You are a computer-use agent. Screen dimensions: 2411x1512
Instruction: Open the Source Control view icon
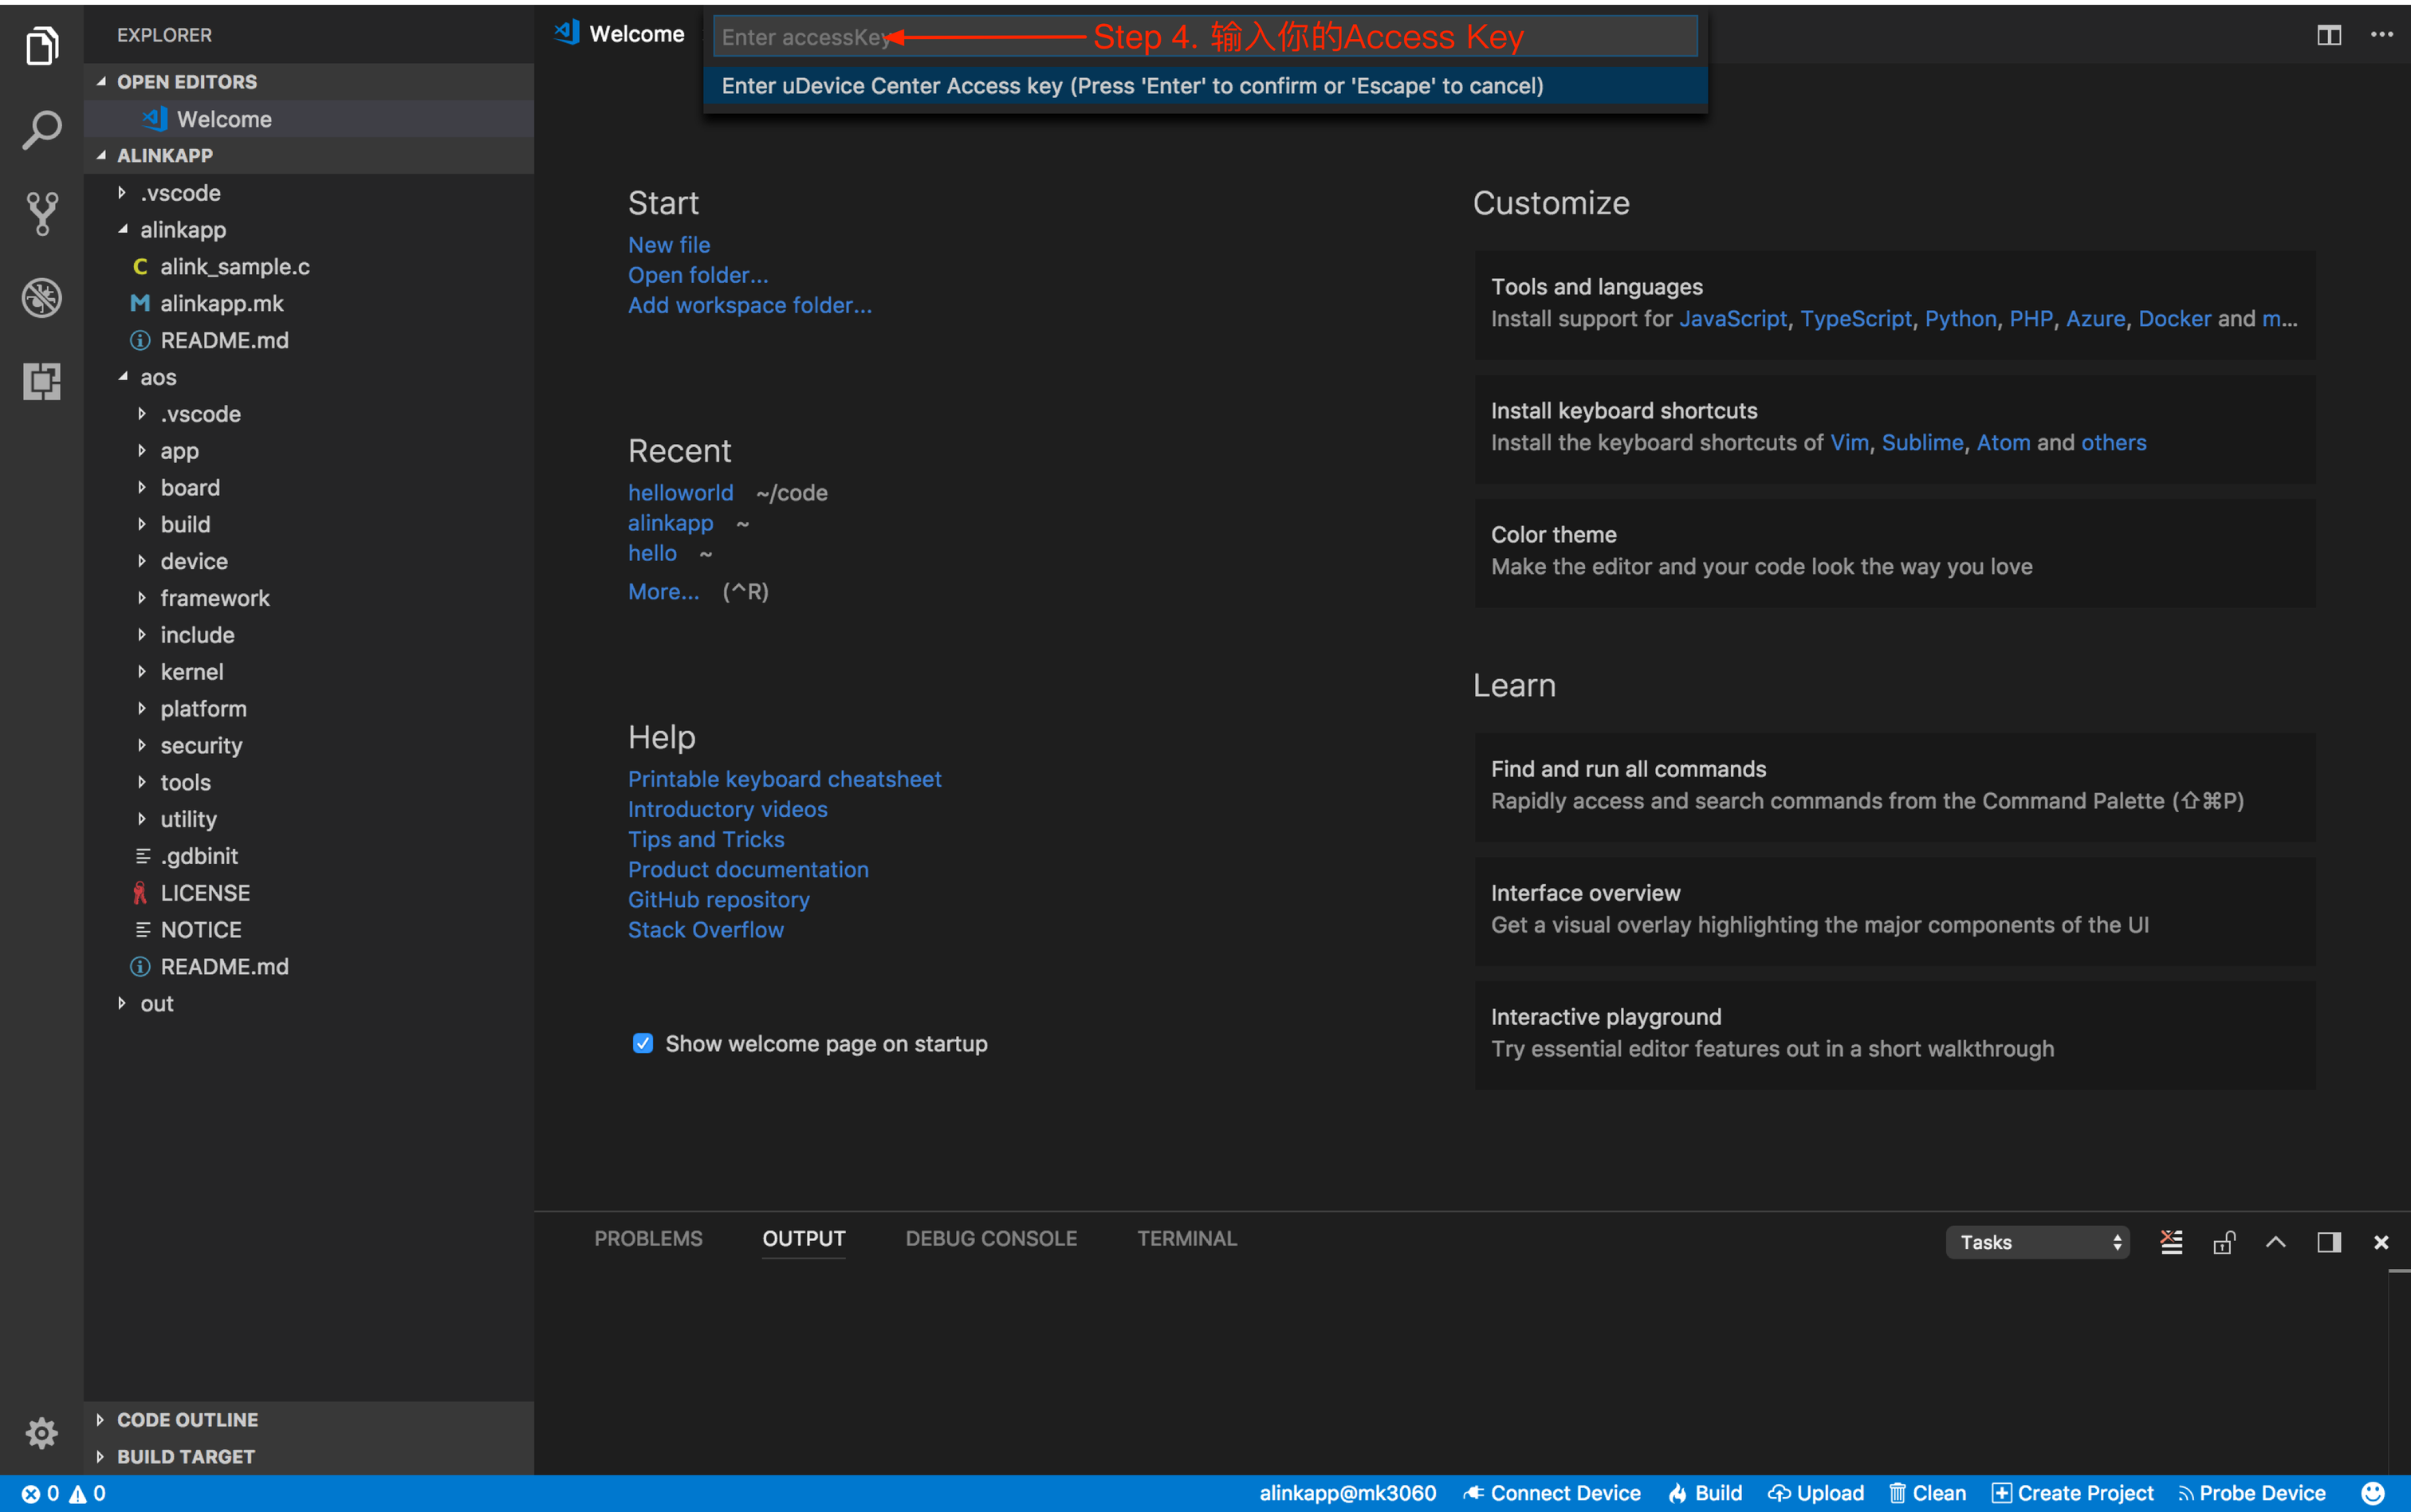pyautogui.click(x=41, y=213)
